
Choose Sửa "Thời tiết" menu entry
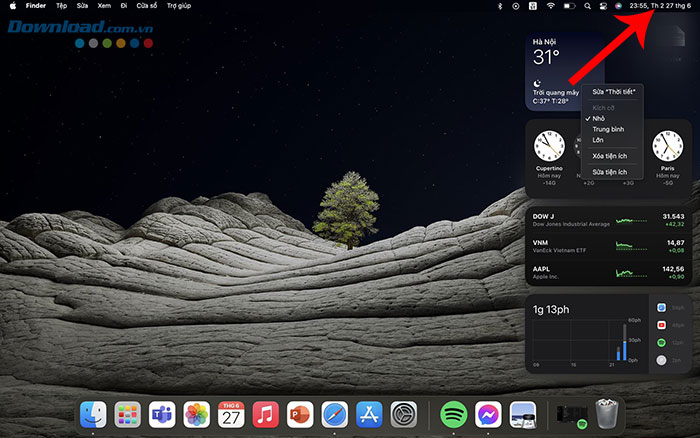coord(612,91)
